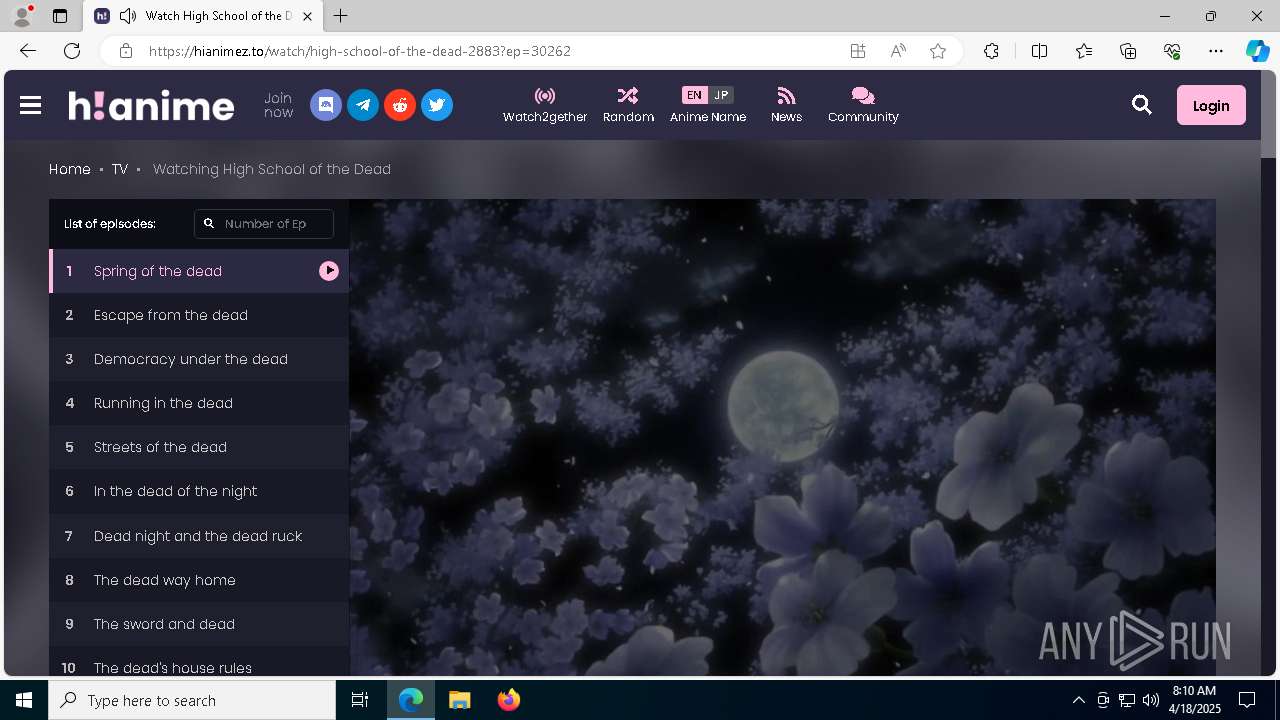The width and height of the screenshot is (1280, 720).
Task: Select episode 5 Streets of the dead
Action: click(x=199, y=447)
